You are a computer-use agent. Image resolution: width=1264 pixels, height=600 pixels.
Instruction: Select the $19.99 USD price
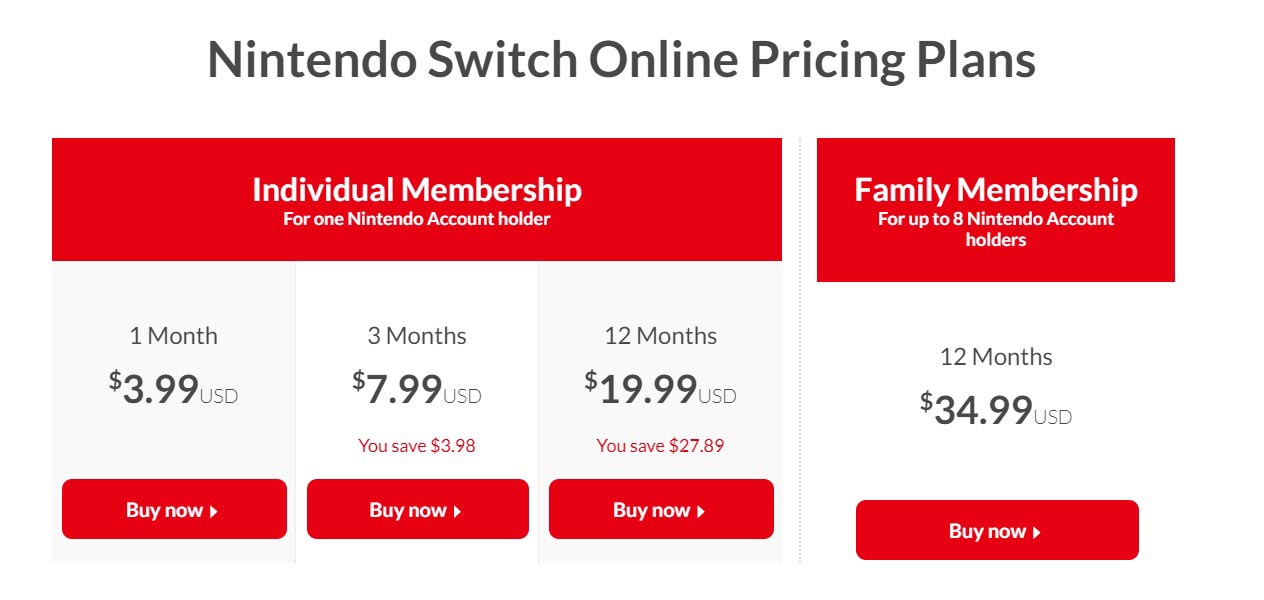tap(660, 388)
